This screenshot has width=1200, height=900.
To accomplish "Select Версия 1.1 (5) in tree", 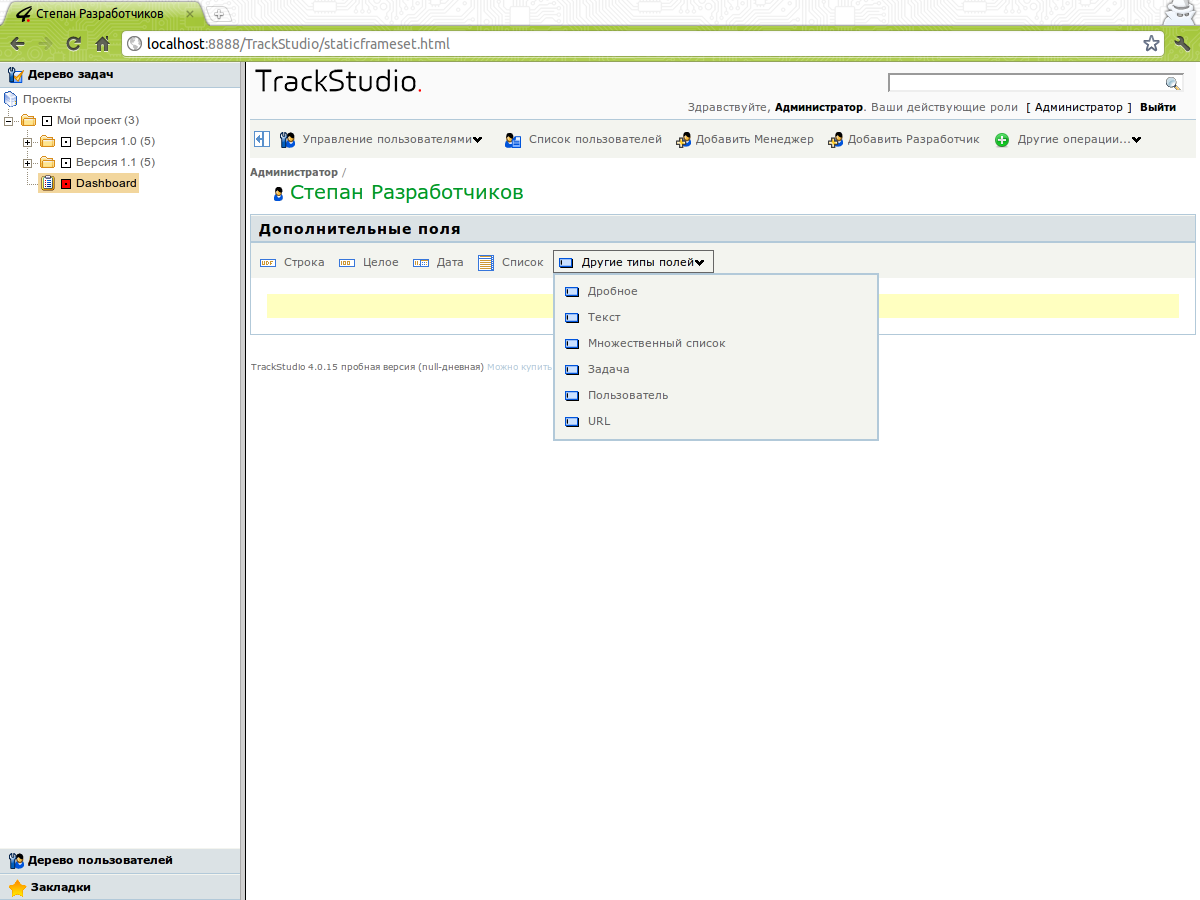I will [116, 163].
